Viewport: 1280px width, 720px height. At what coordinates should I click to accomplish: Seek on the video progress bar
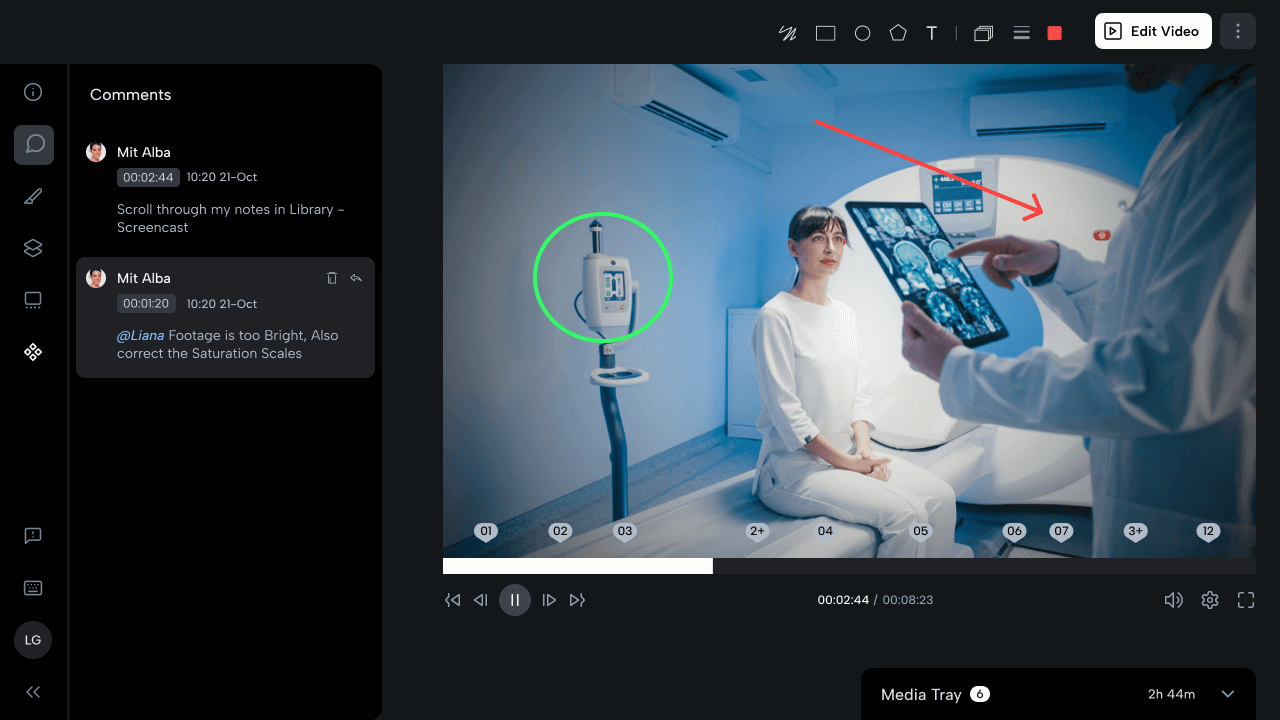[x=849, y=566]
